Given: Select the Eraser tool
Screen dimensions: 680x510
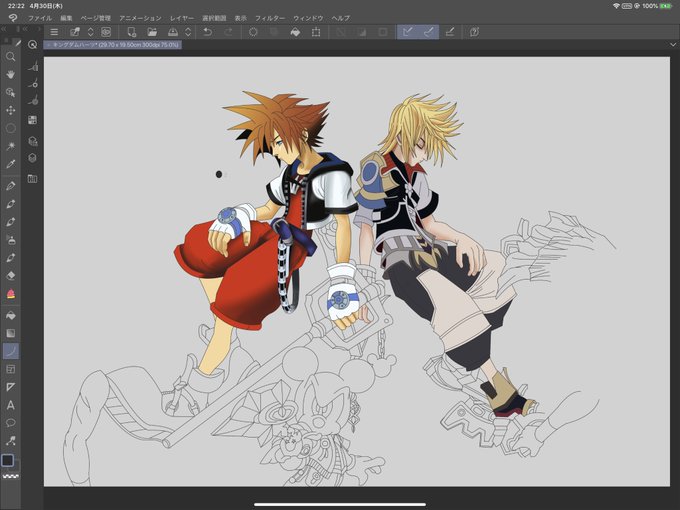Looking at the screenshot, I should point(10,275).
